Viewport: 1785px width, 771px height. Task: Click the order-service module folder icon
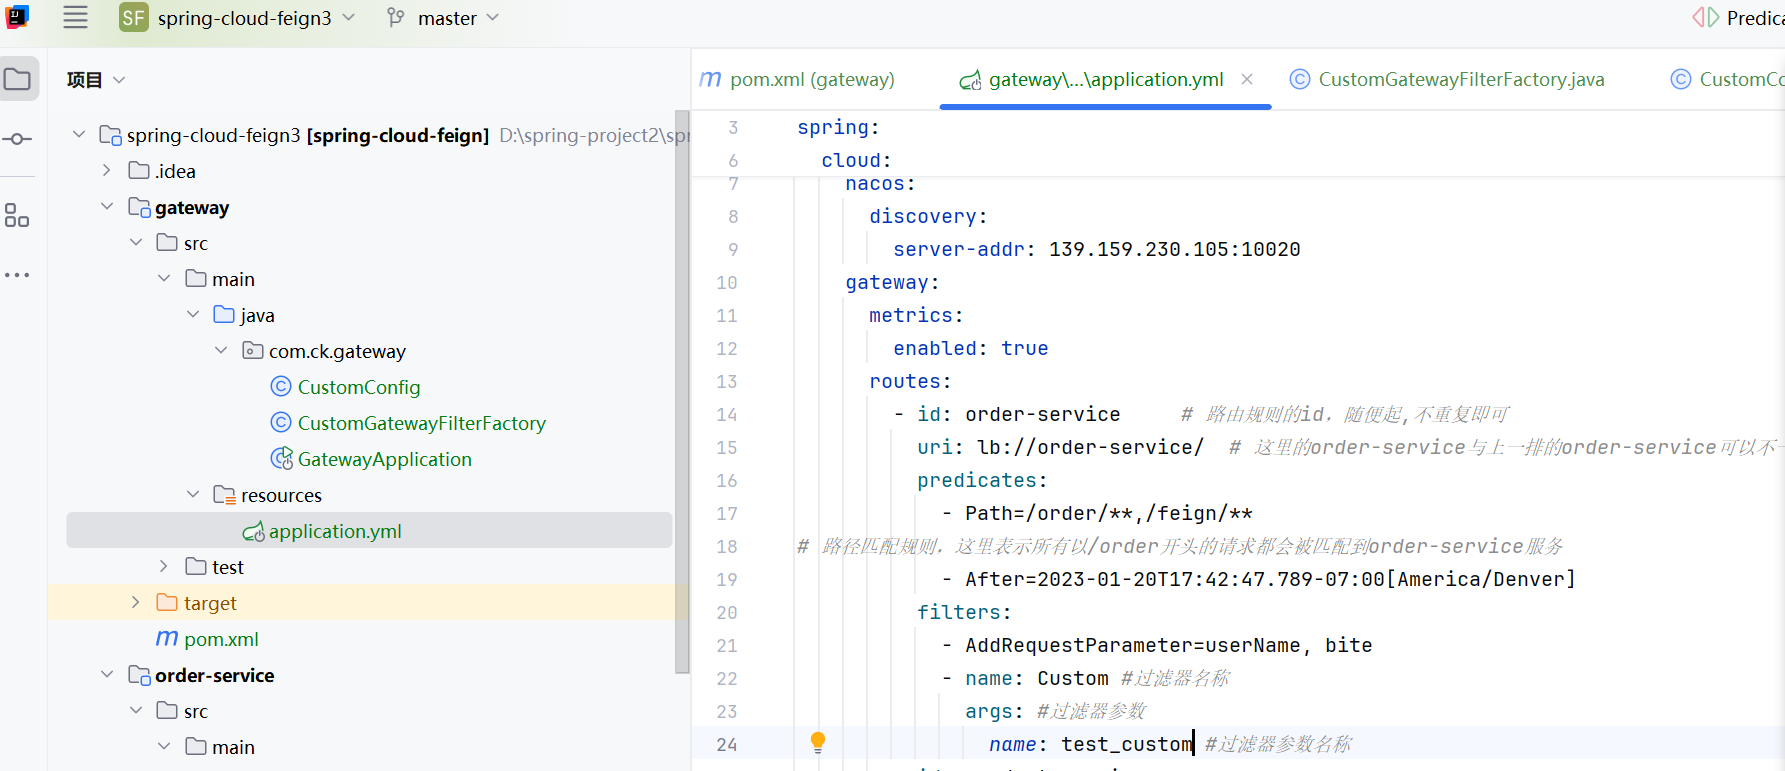click(x=139, y=675)
